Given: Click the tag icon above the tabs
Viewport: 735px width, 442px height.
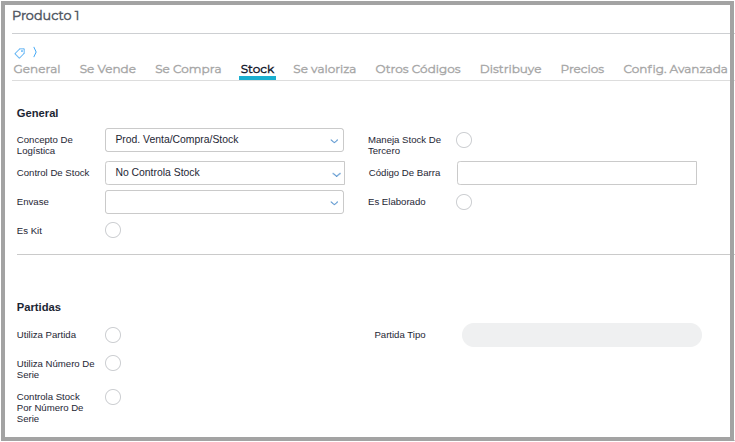Looking at the screenshot, I should [20, 52].
